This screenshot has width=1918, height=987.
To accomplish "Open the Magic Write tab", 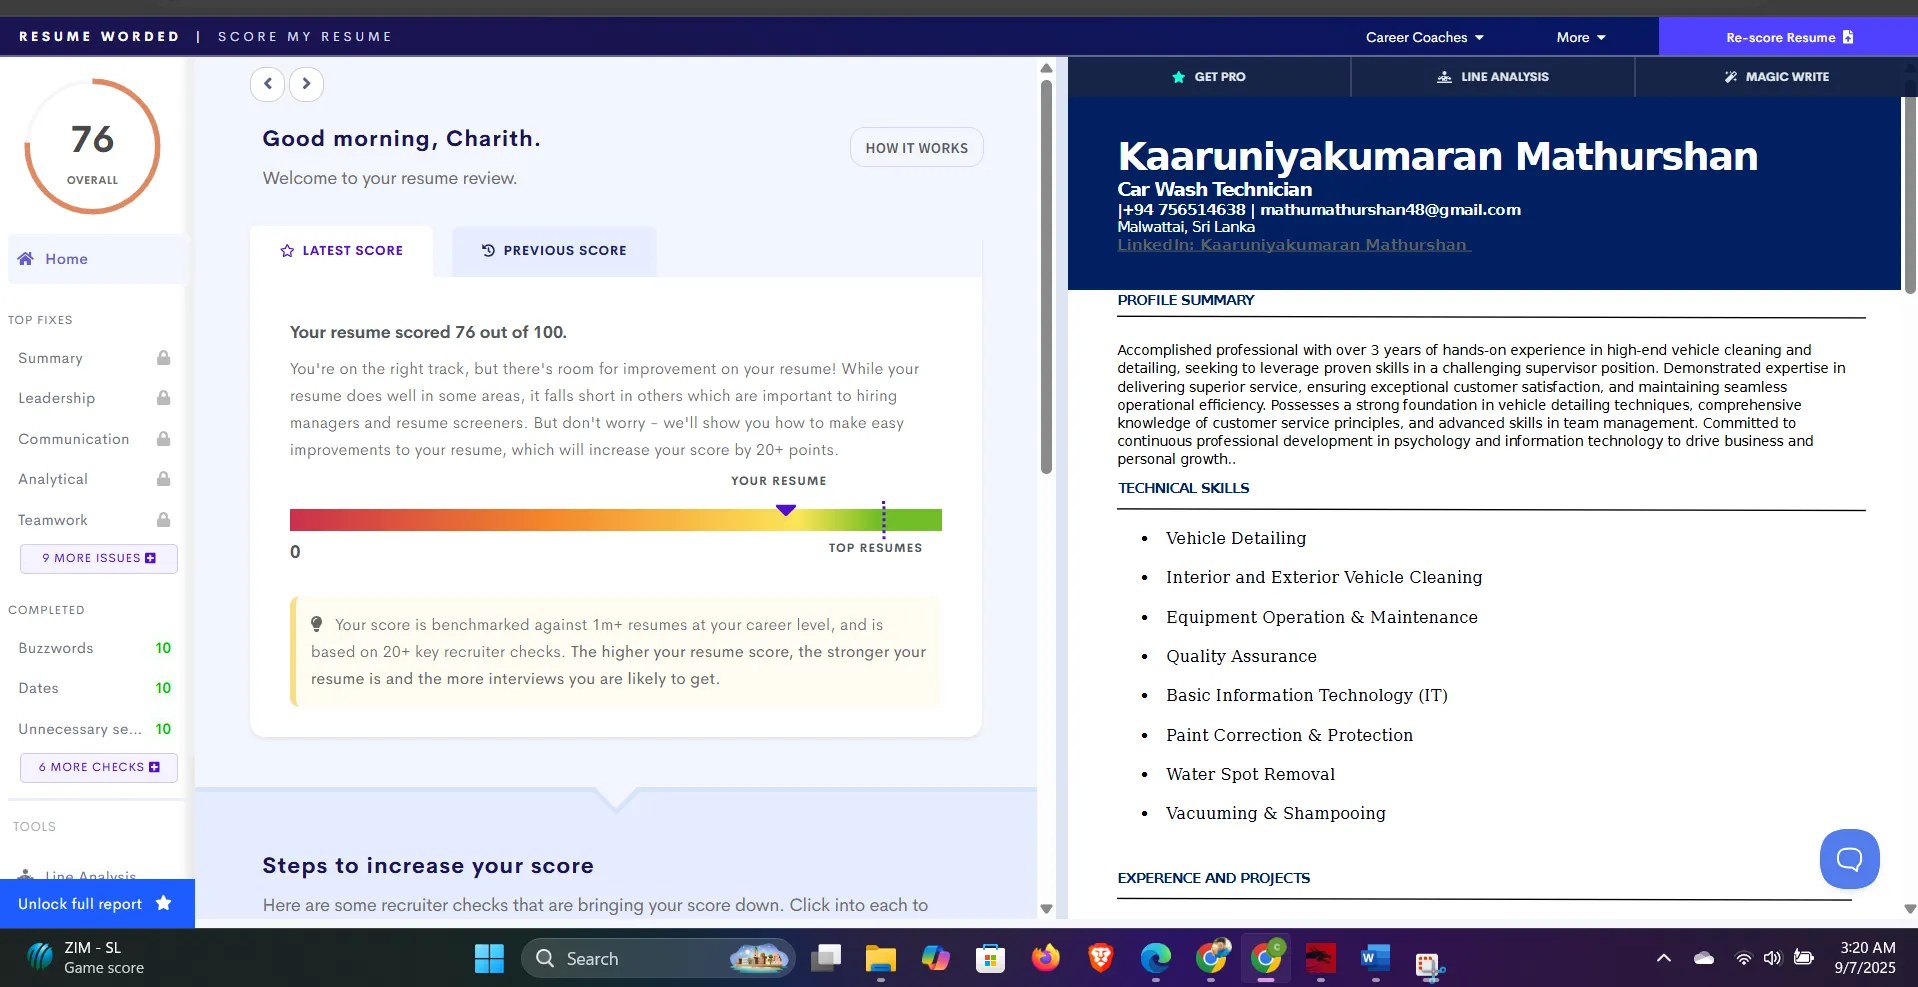I will click(1776, 77).
